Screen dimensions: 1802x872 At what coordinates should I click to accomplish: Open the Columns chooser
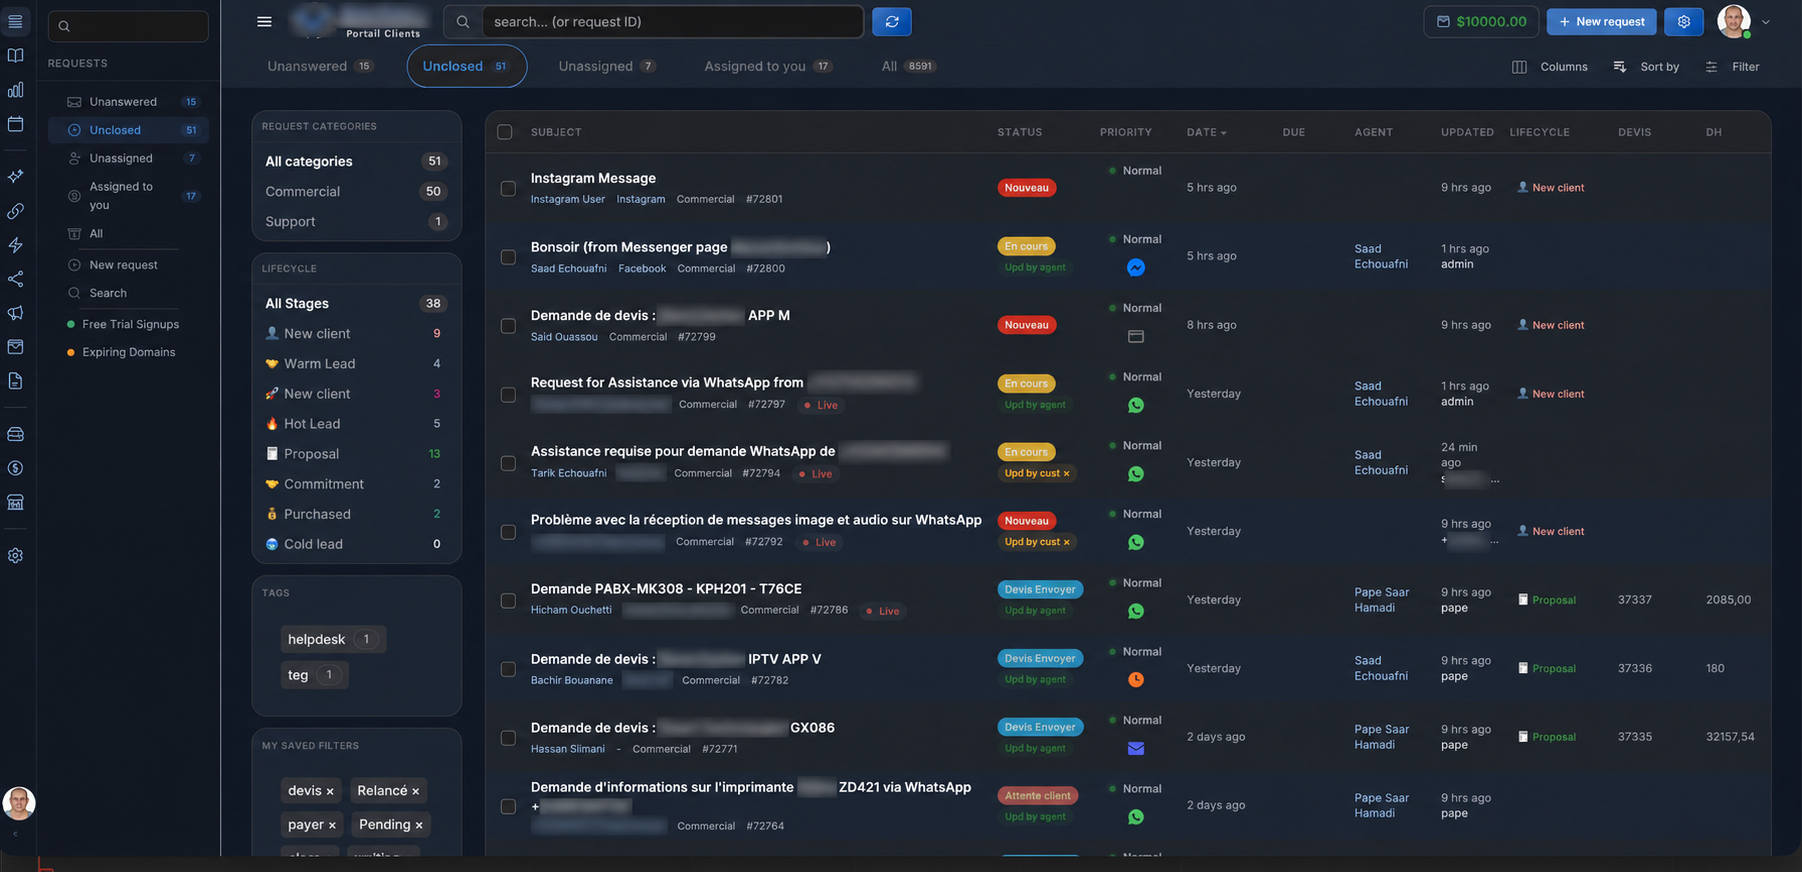[x=1550, y=67]
